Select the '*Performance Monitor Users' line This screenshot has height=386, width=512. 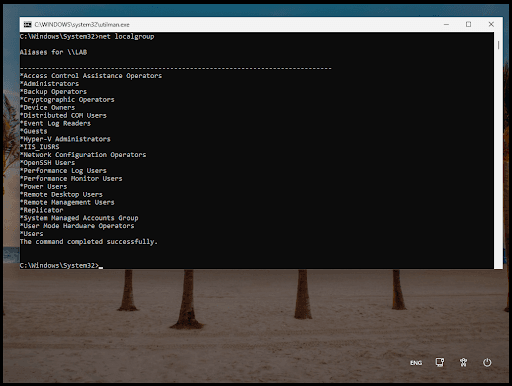pos(71,179)
